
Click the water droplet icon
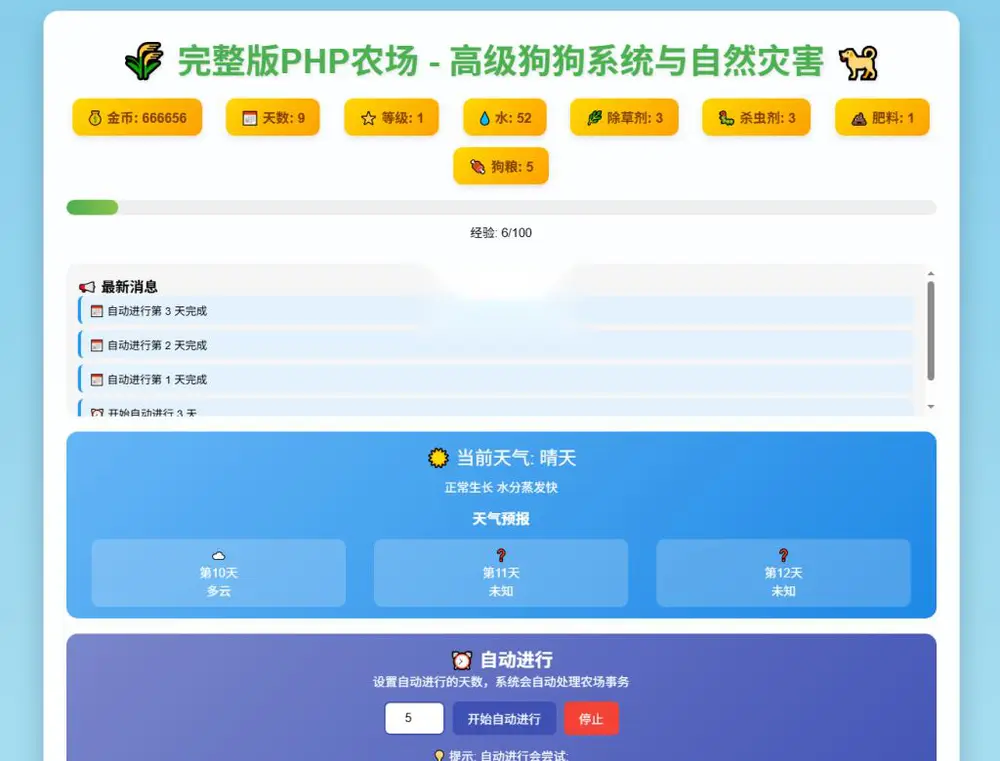coord(485,118)
